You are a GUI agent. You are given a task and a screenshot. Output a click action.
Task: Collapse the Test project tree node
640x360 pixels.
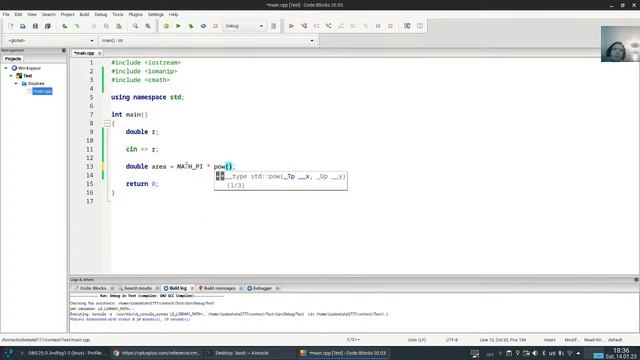coord(11,76)
